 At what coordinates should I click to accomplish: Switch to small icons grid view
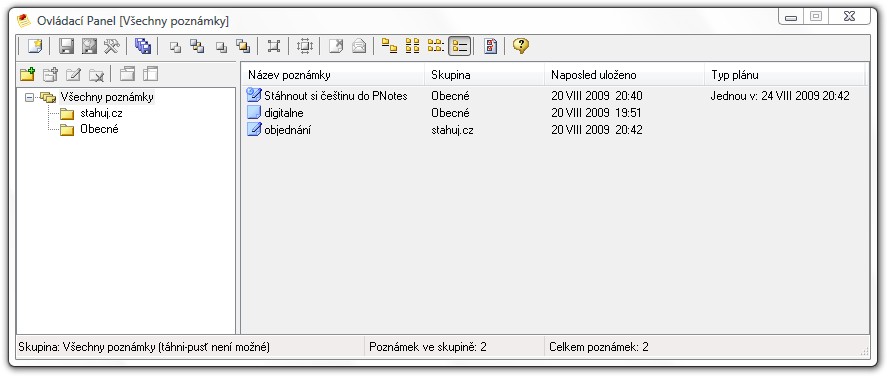(x=413, y=46)
